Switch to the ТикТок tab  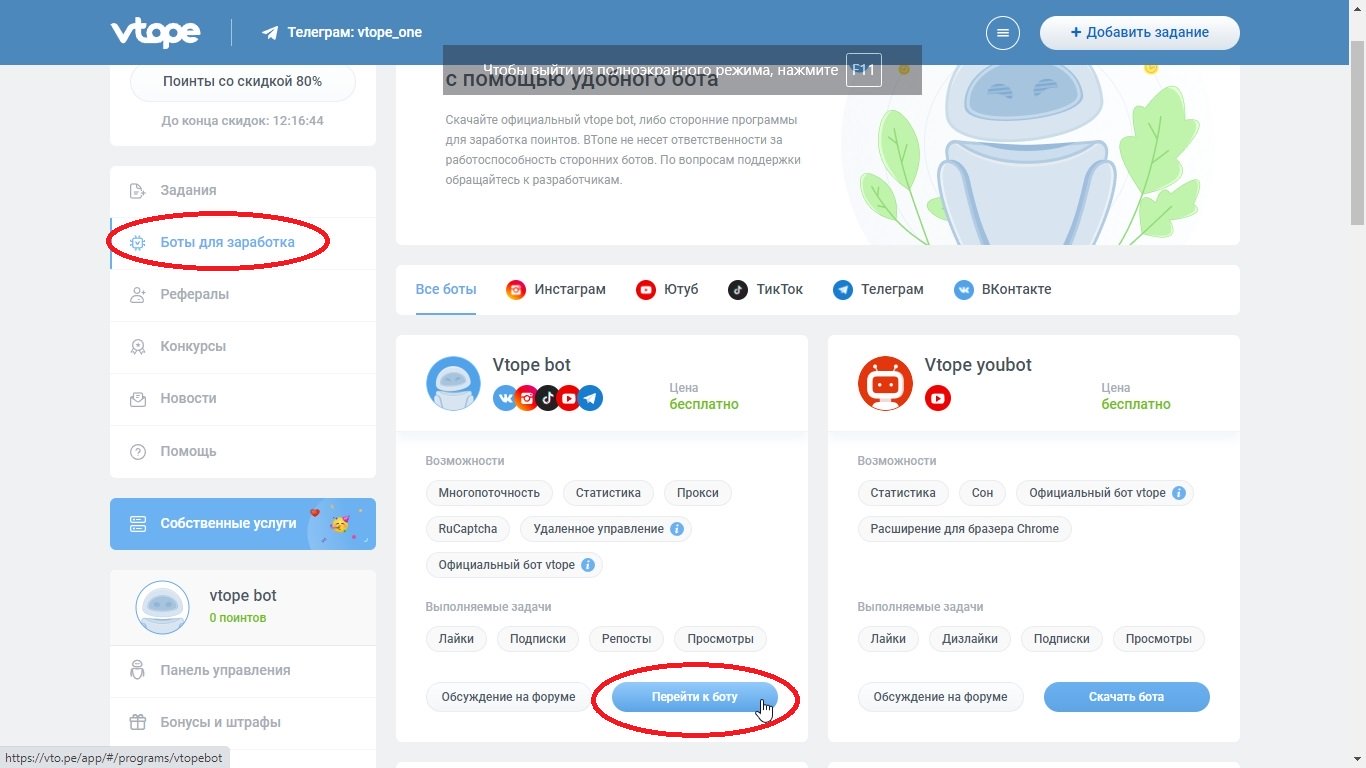[765, 290]
